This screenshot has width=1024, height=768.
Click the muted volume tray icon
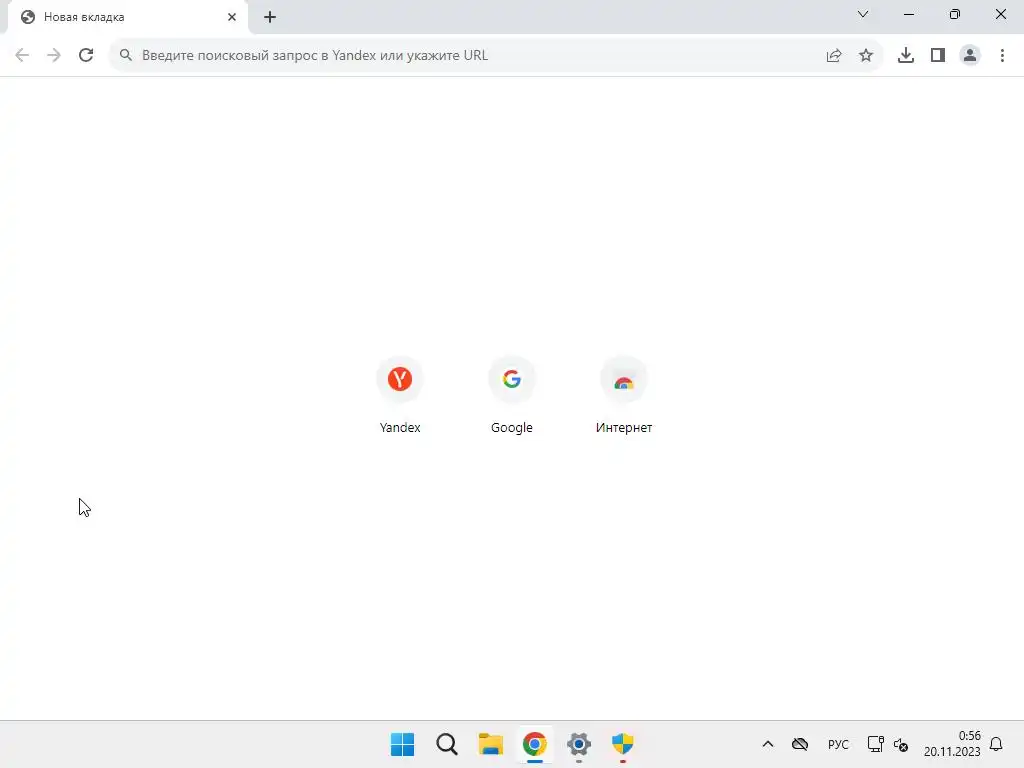click(901, 744)
